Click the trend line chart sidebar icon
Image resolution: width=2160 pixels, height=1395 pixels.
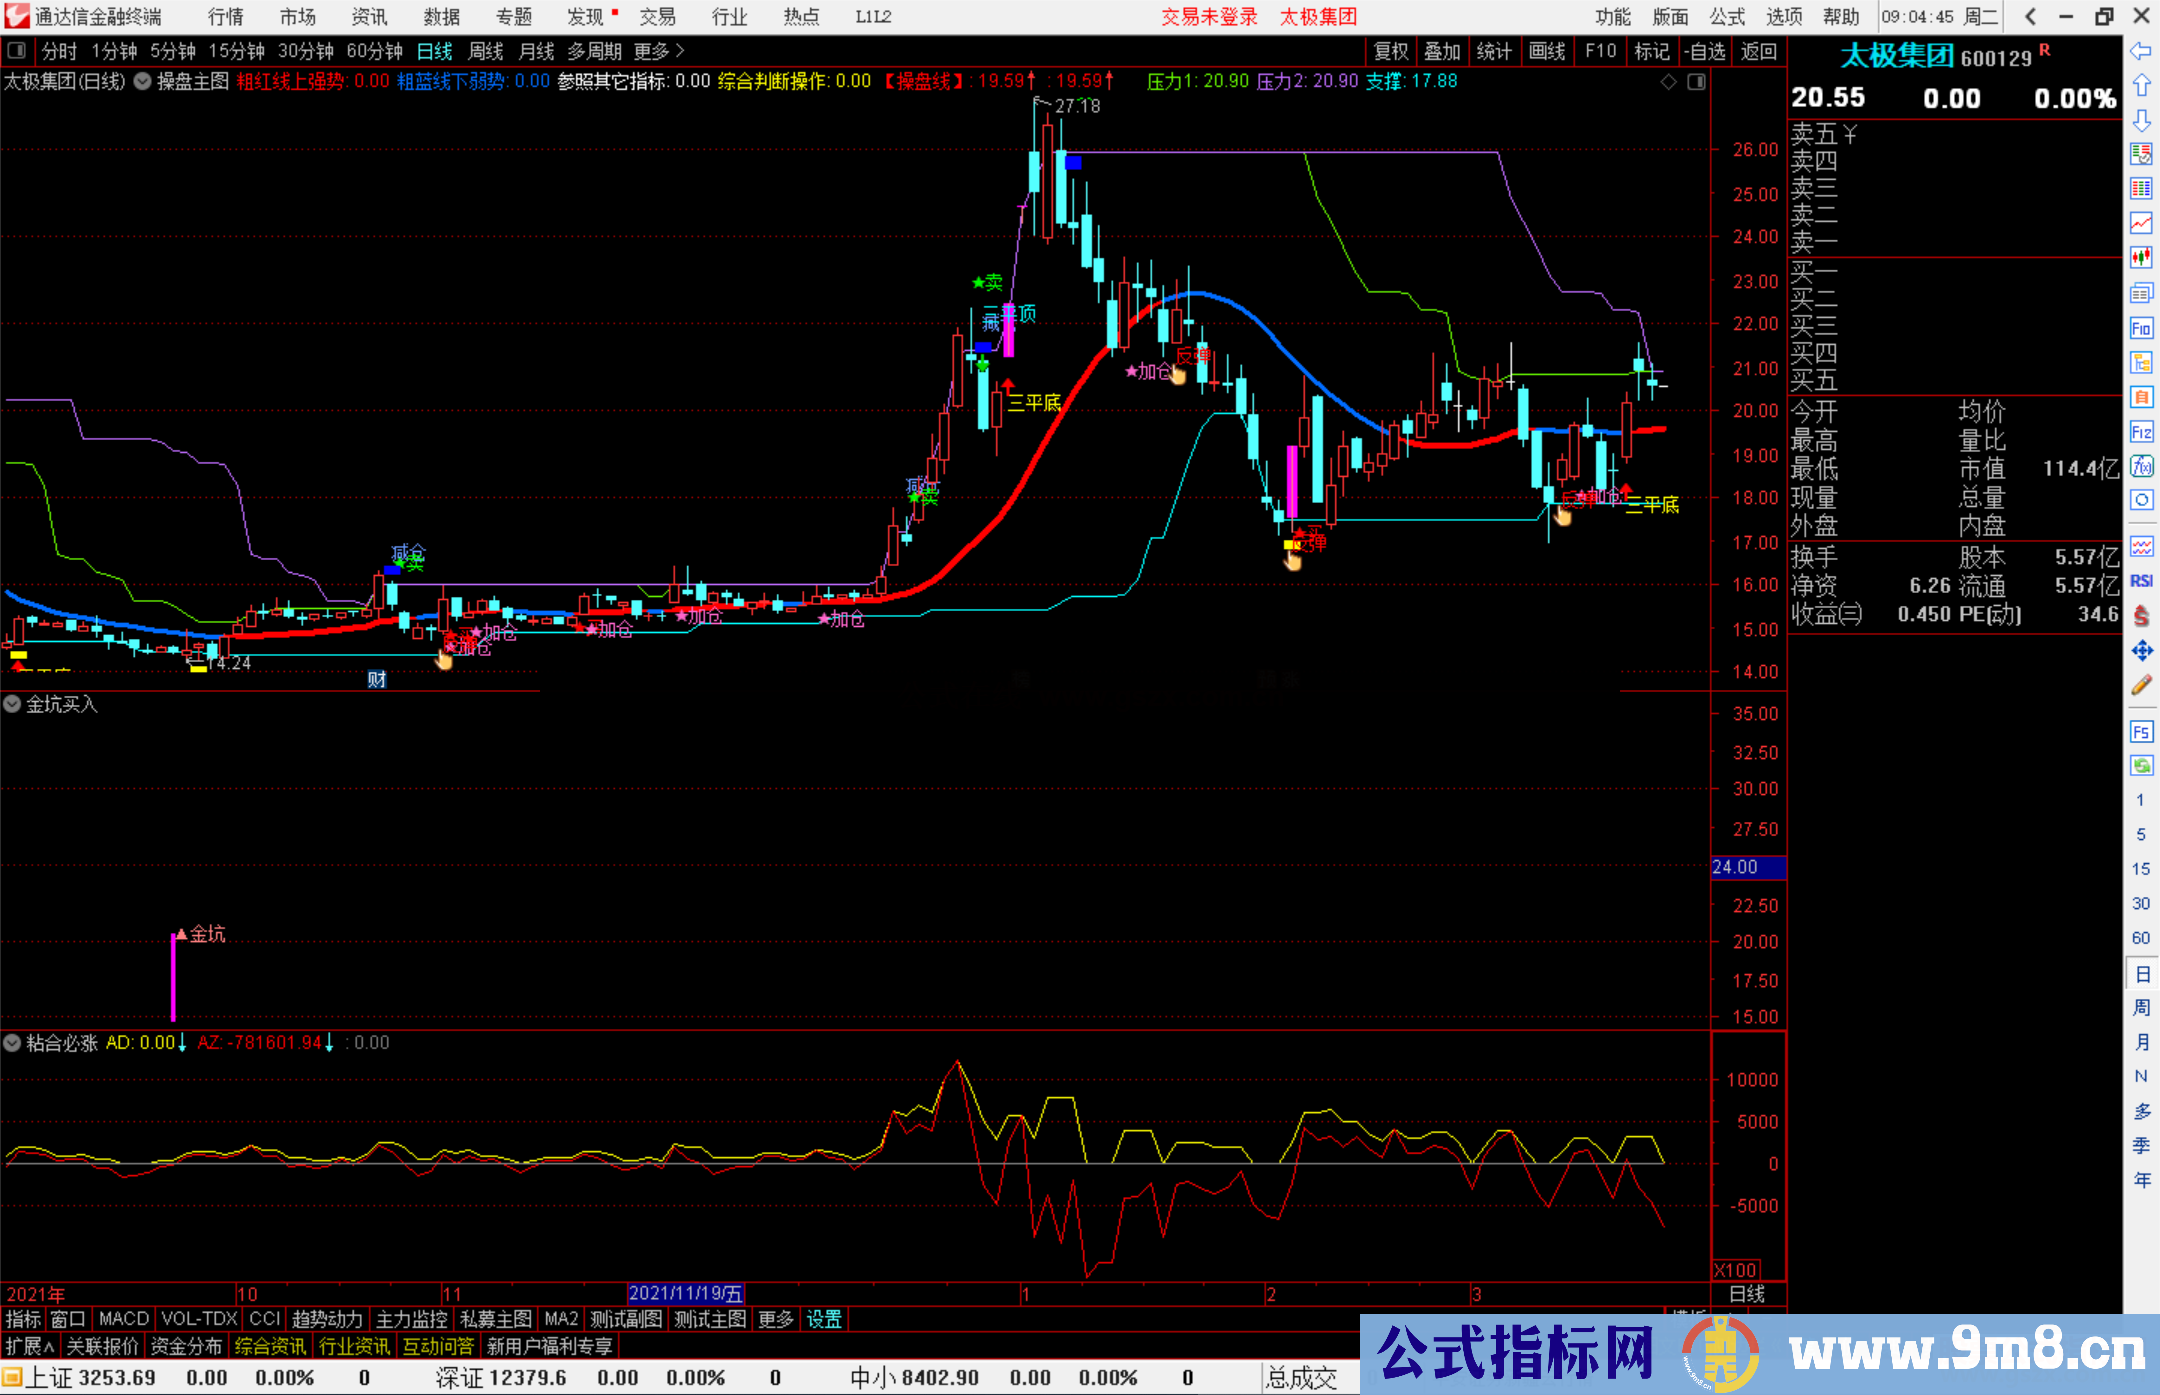click(2141, 223)
